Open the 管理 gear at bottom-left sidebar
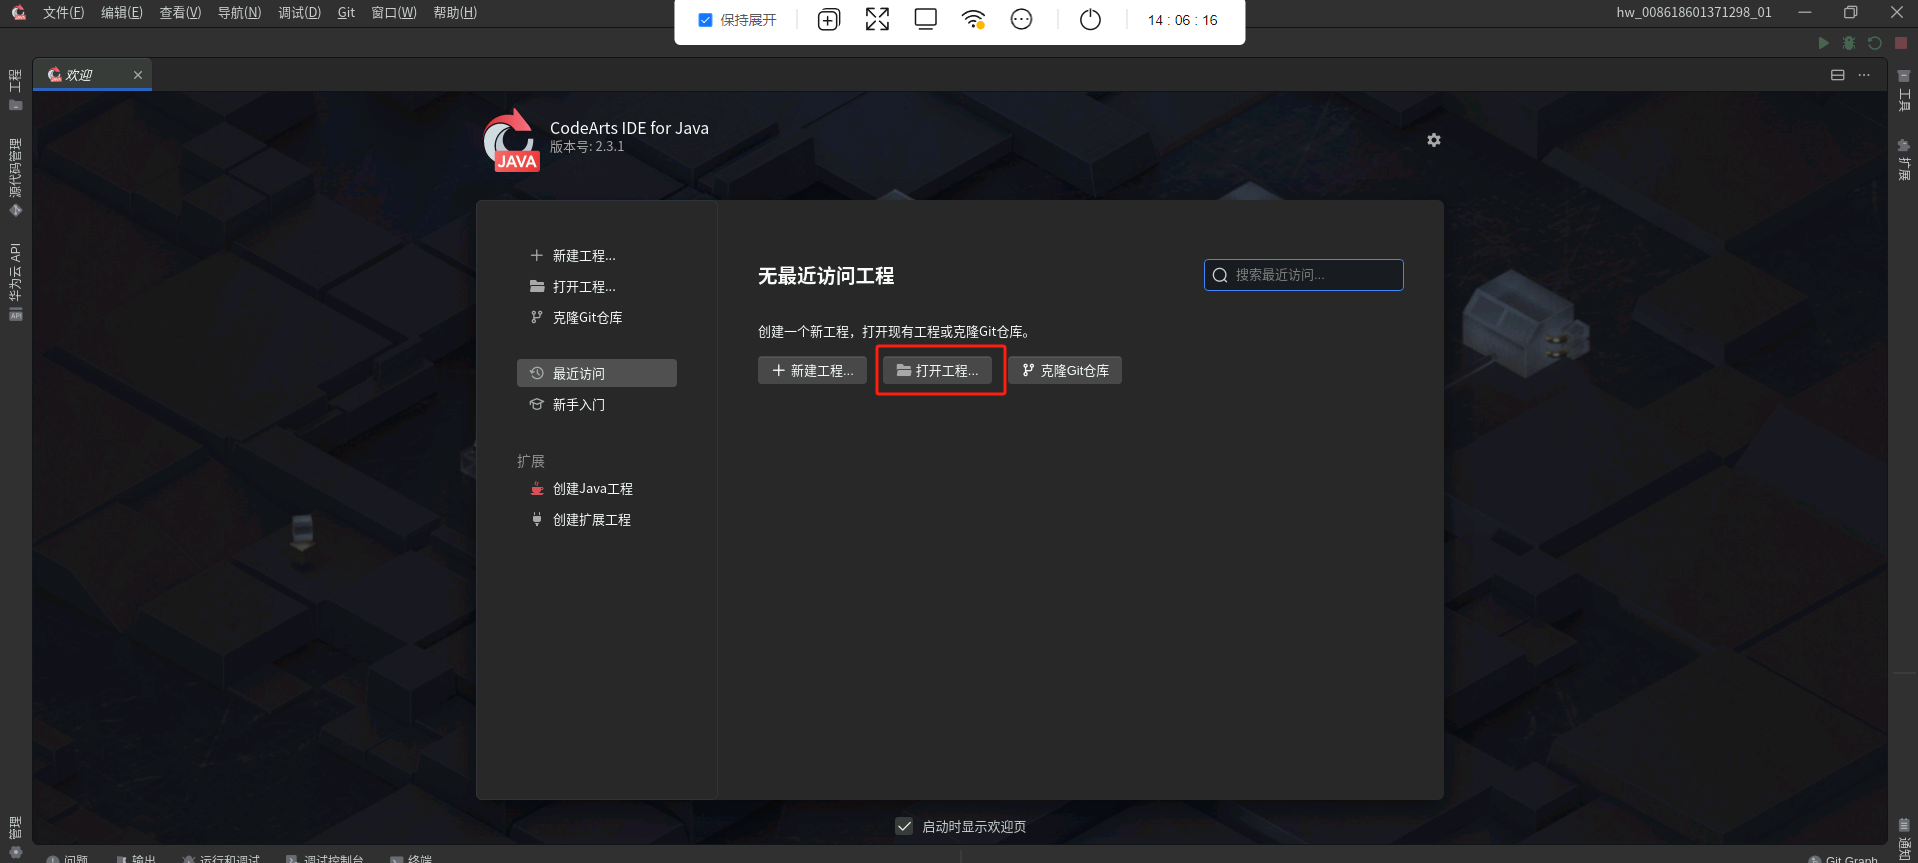 (15, 837)
